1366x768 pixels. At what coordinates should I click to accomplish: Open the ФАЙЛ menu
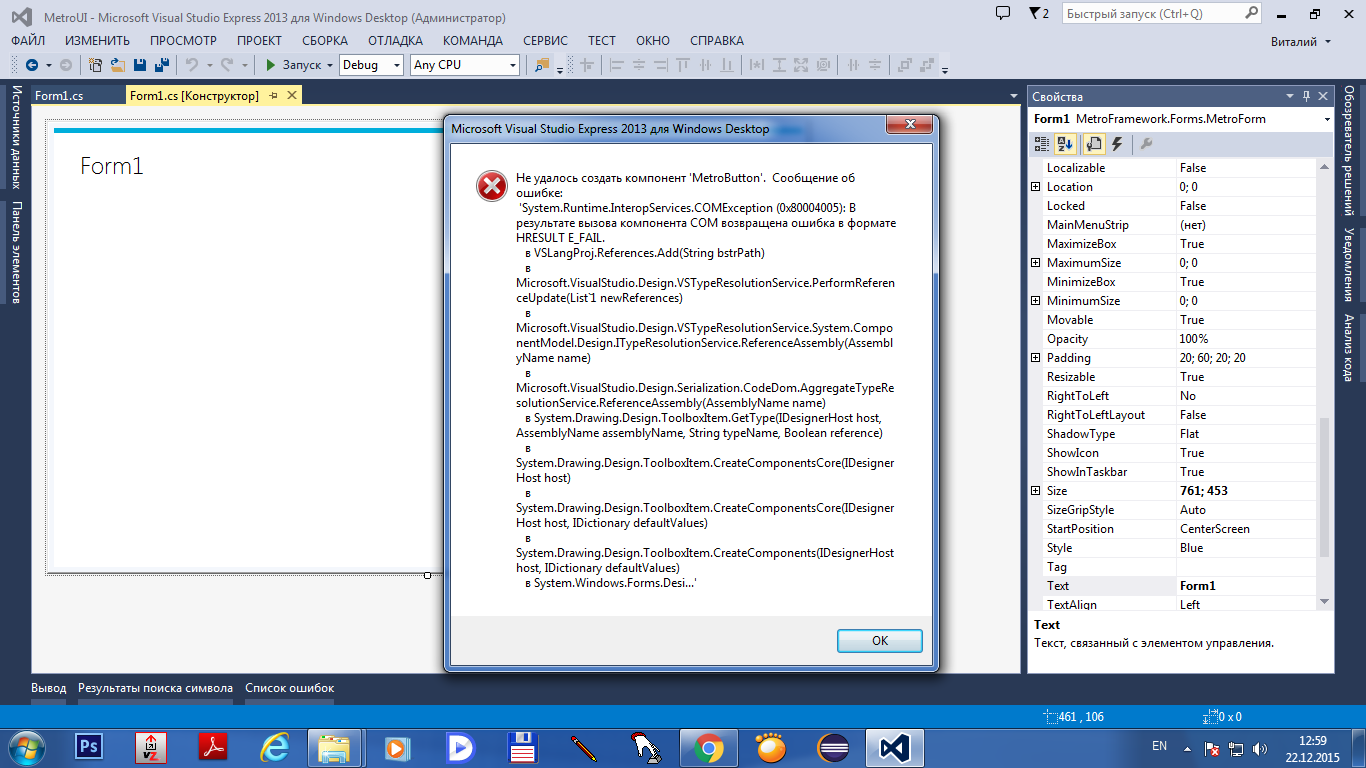(x=28, y=41)
